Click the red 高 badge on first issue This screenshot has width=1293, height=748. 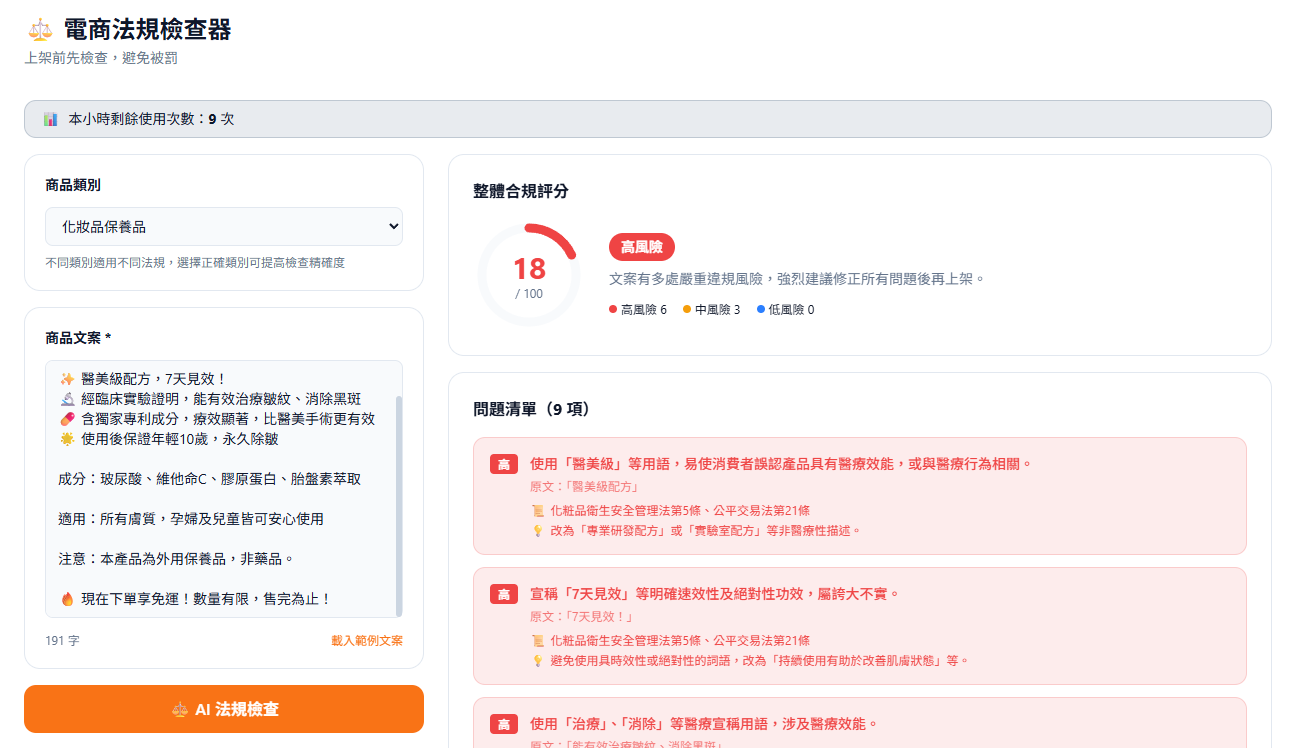tap(503, 464)
